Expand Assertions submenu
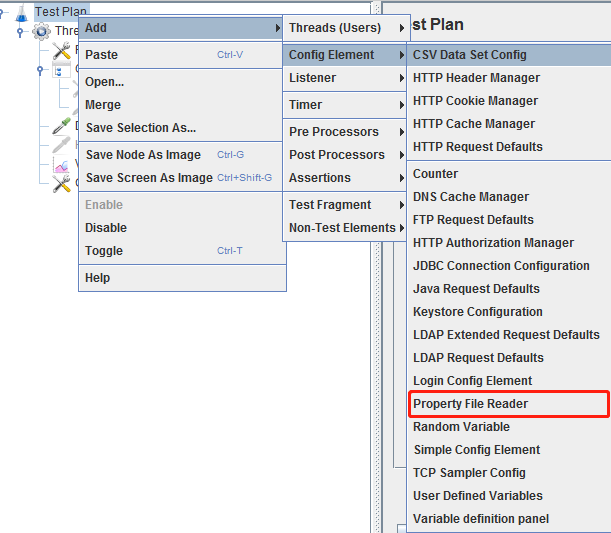The width and height of the screenshot is (611, 533). (x=344, y=178)
